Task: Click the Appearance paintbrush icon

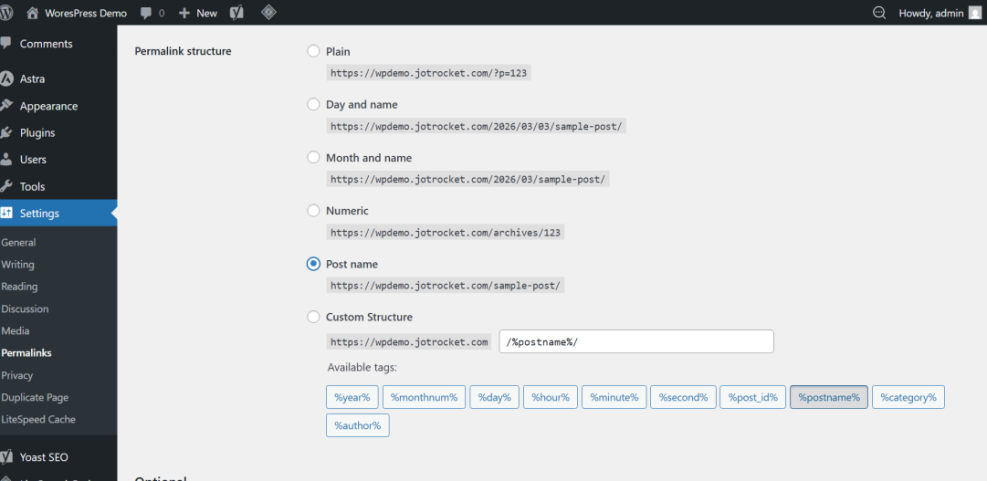Action: [6, 106]
